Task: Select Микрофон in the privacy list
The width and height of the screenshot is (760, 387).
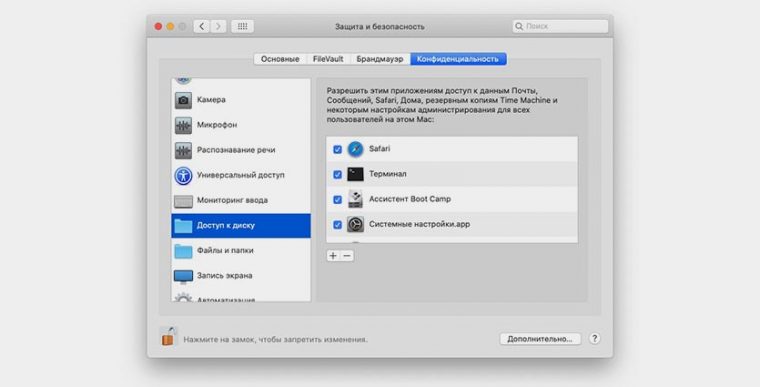Action: tap(241, 125)
